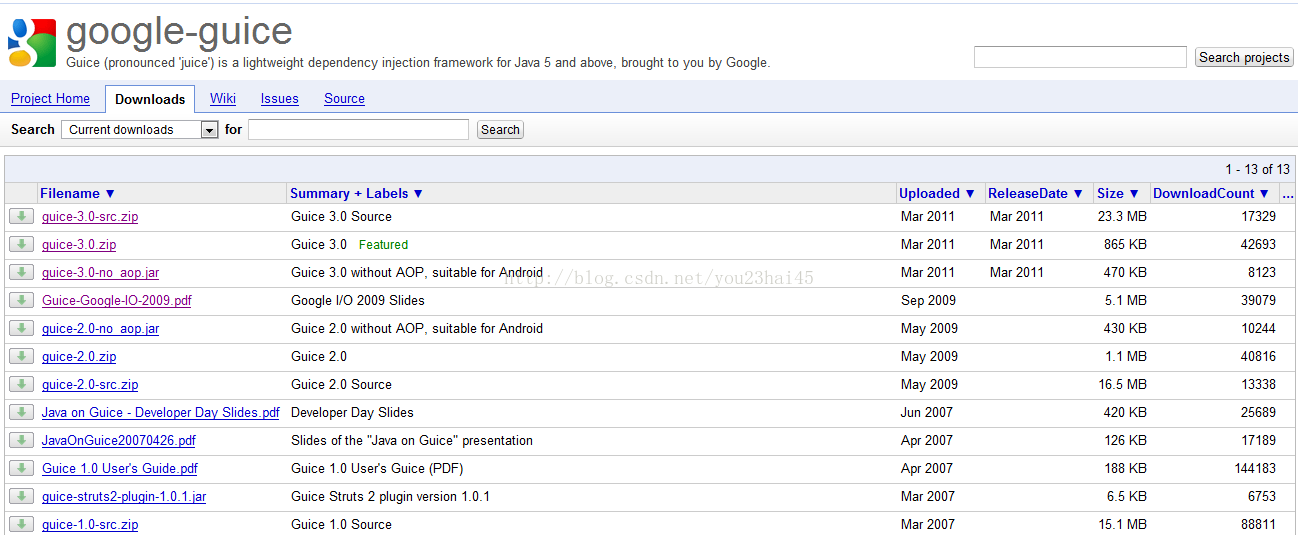Open Java on Guice - Developer Day Slides.pdf
Viewport: 1298px width, 535px height.
161,412
